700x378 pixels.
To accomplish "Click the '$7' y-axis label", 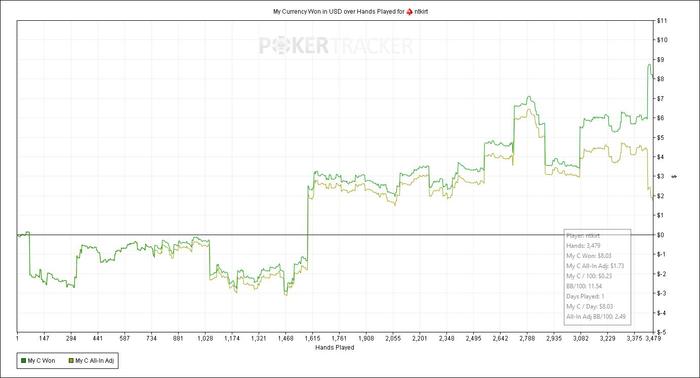I will pyautogui.click(x=661, y=98).
